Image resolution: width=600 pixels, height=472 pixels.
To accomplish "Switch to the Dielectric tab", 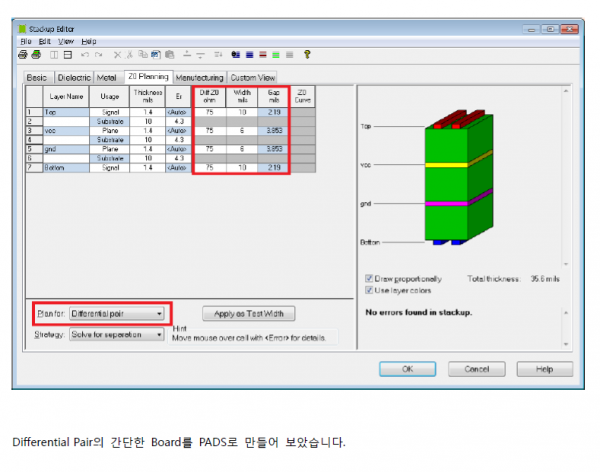I will coord(73,76).
